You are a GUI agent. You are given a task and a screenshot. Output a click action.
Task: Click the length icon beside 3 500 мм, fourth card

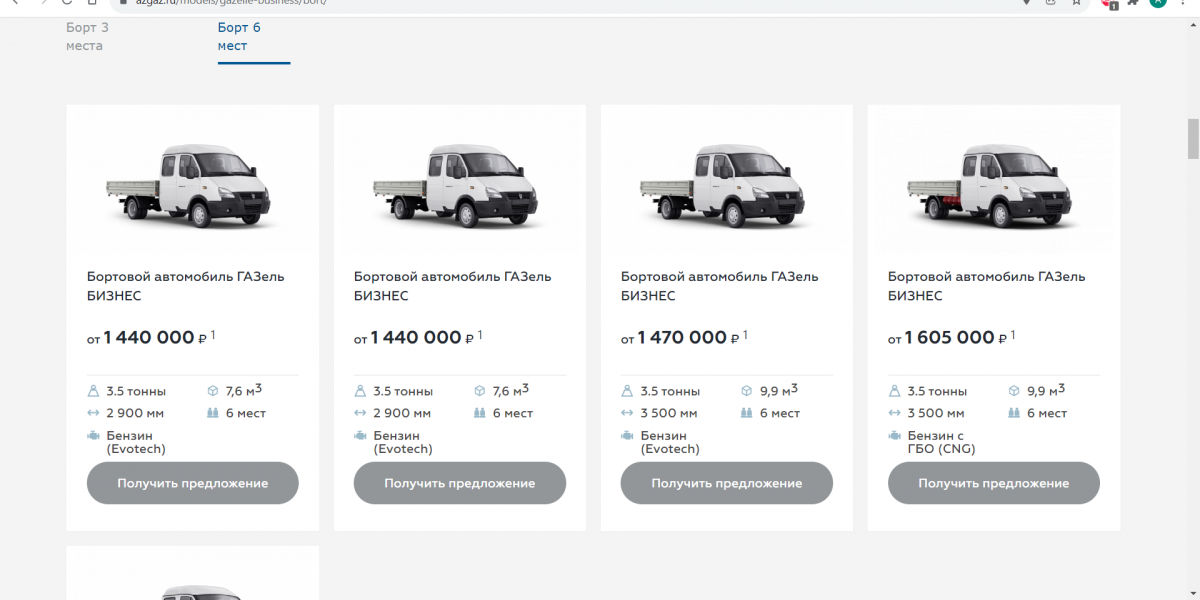pos(895,413)
